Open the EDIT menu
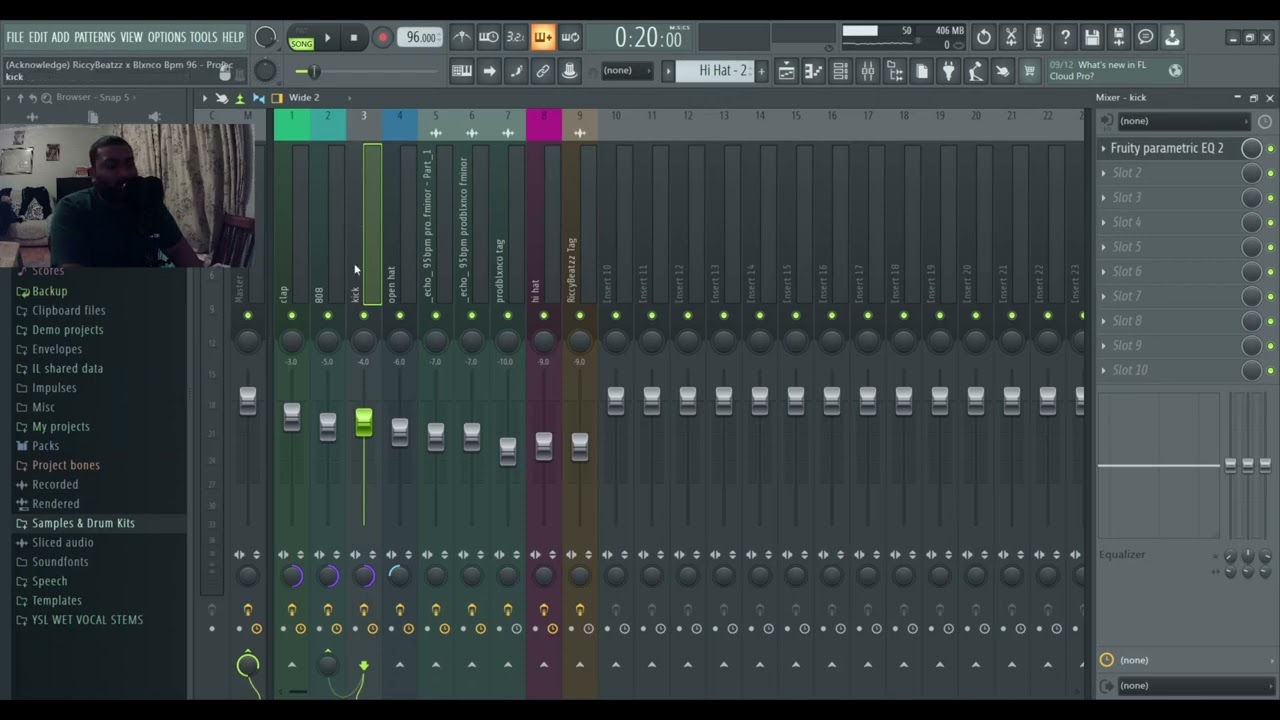The height and width of the screenshot is (720, 1280). (38, 37)
